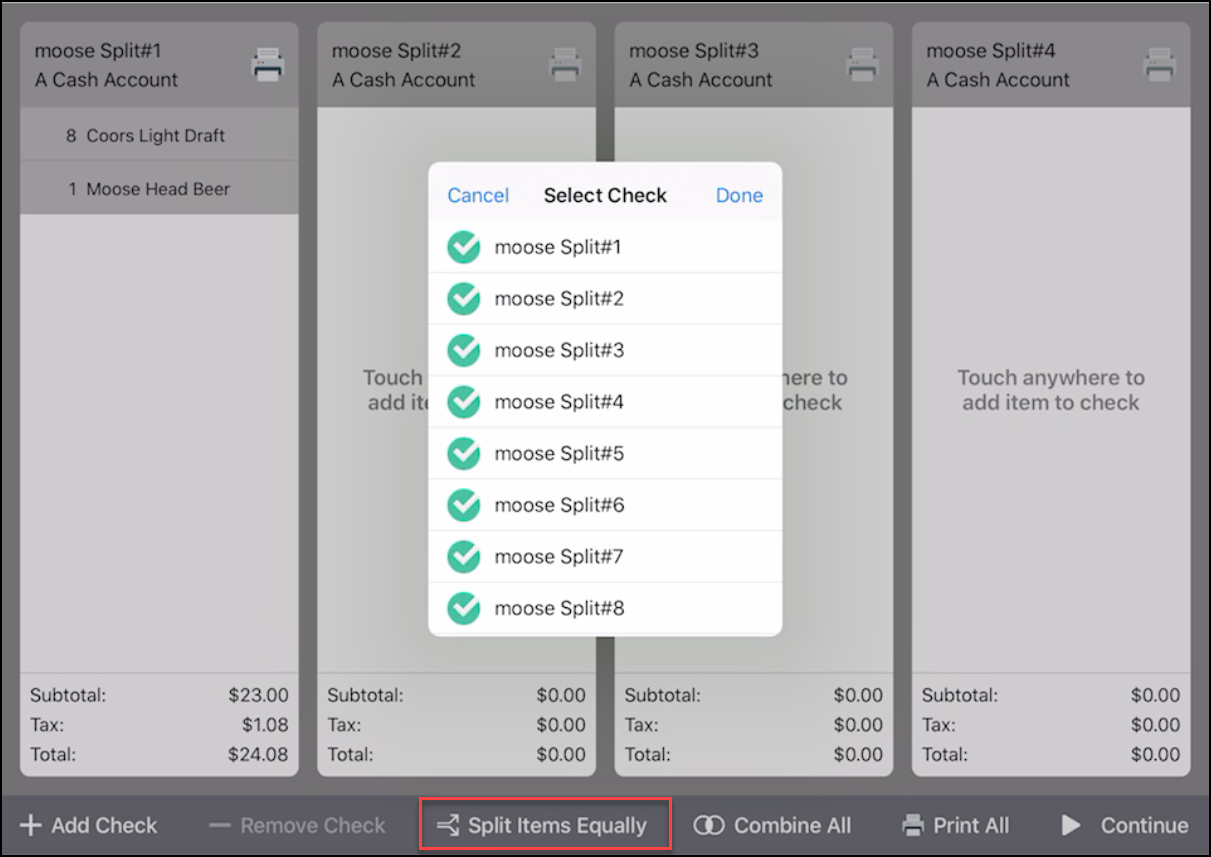This screenshot has width=1211, height=857.
Task: Deselect moose Split#5 checkmark
Action: coord(464,454)
